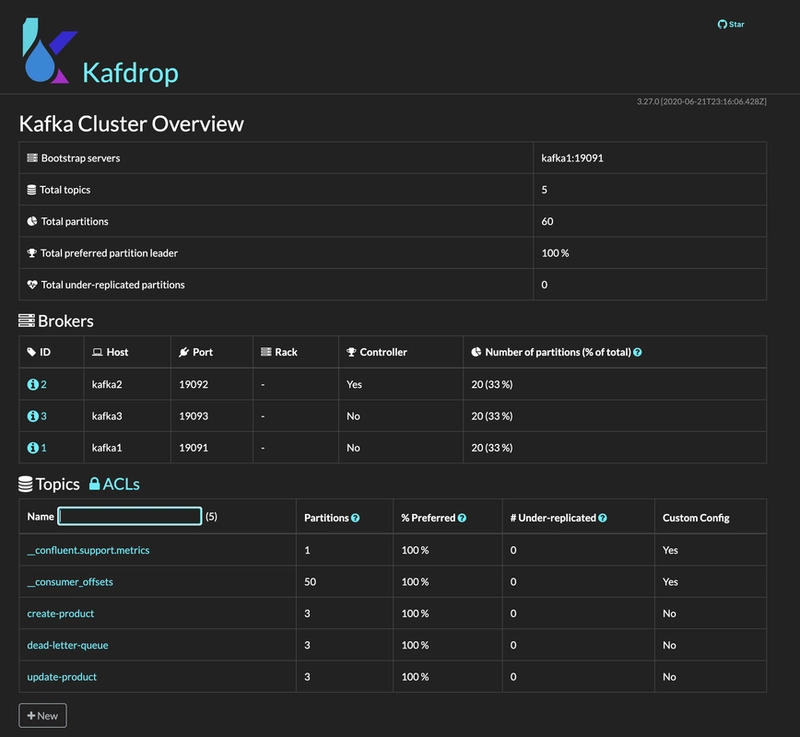Click the plug icon in Port header
Viewport: 800px width, 737px height.
click(x=184, y=352)
